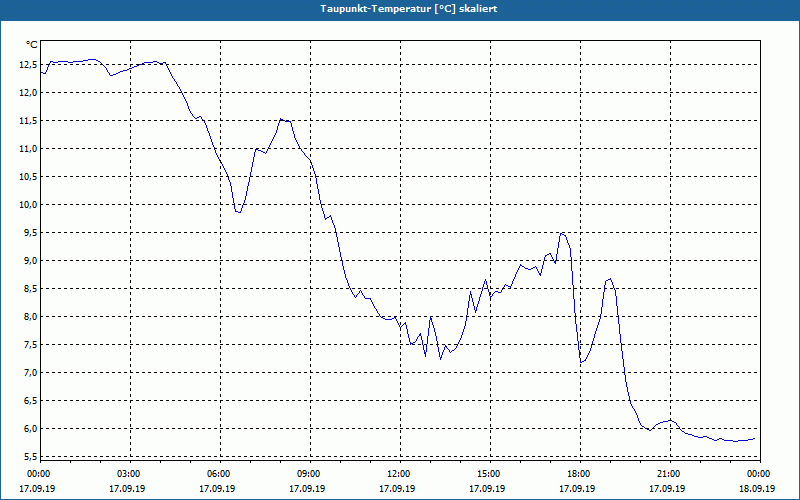Image resolution: width=800 pixels, height=500 pixels.
Task: Select the °C unit label on y-axis
Action: coord(32,45)
